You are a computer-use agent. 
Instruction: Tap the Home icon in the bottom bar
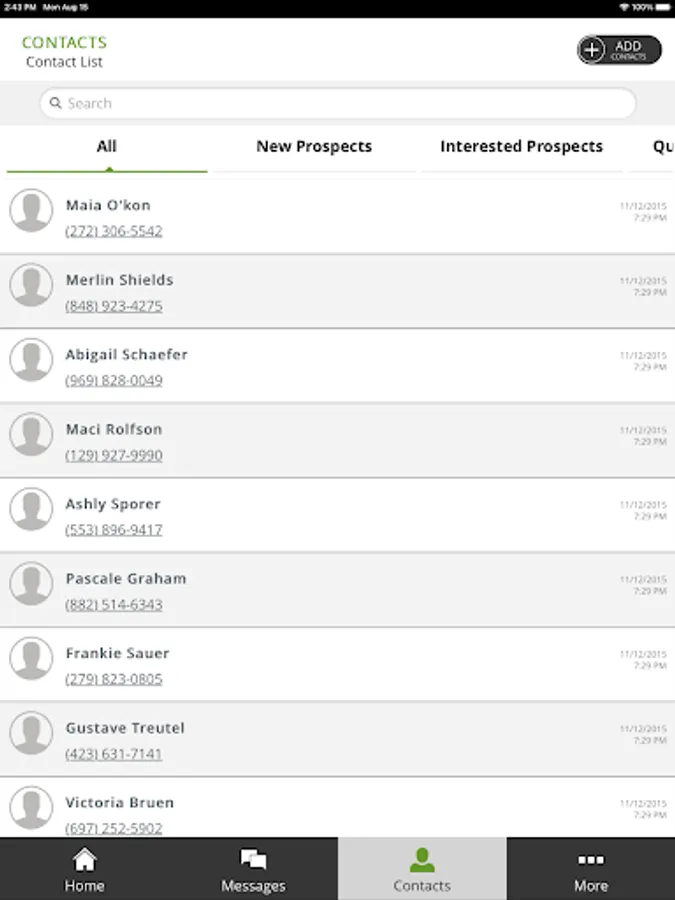[85, 860]
